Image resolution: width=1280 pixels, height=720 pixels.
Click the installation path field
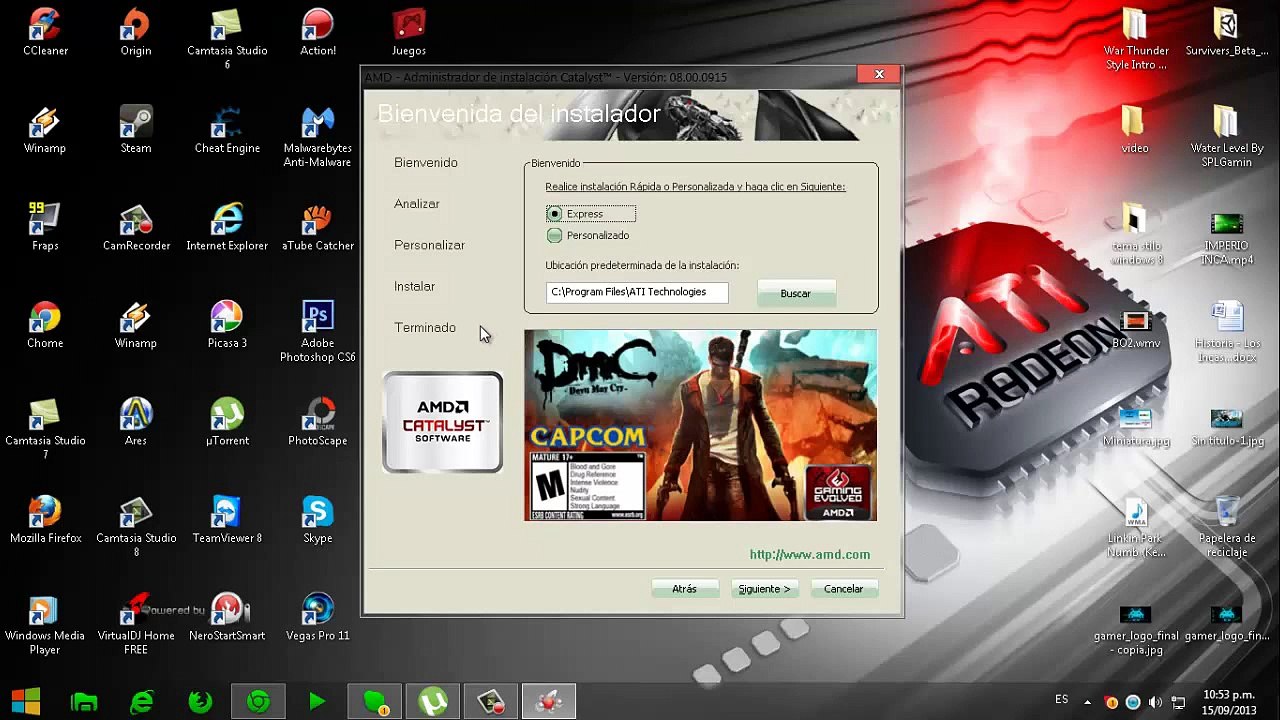coord(637,292)
